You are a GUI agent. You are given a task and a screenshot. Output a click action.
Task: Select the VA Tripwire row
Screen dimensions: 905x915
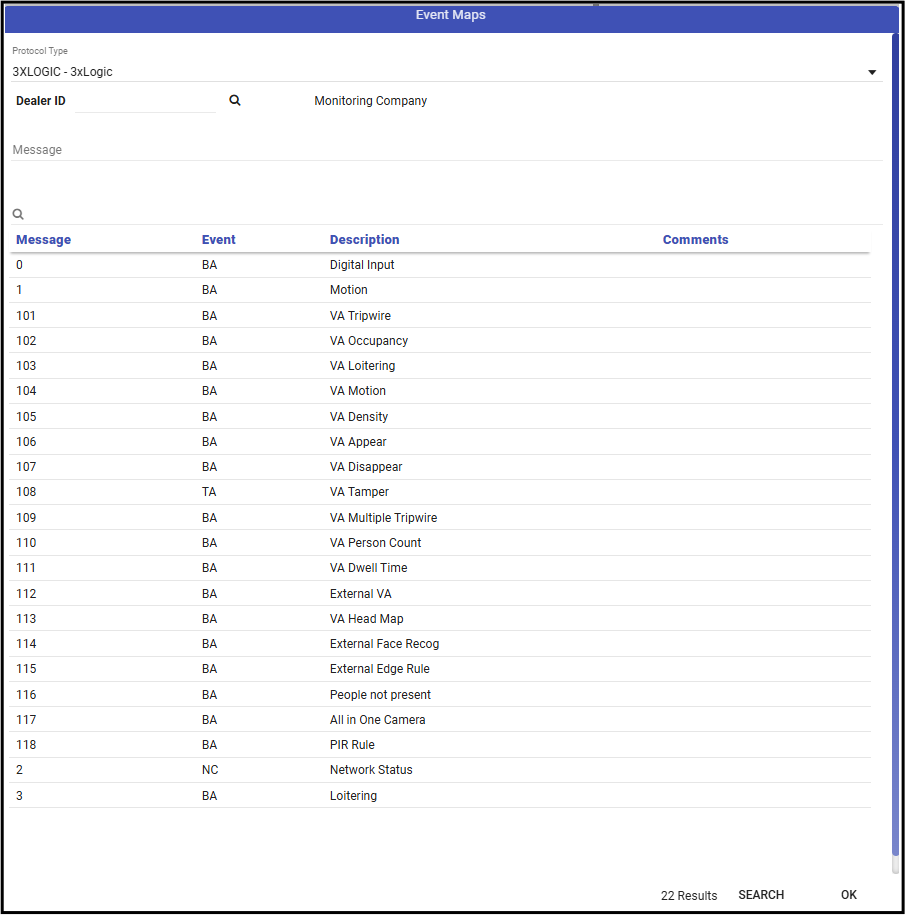pos(440,316)
